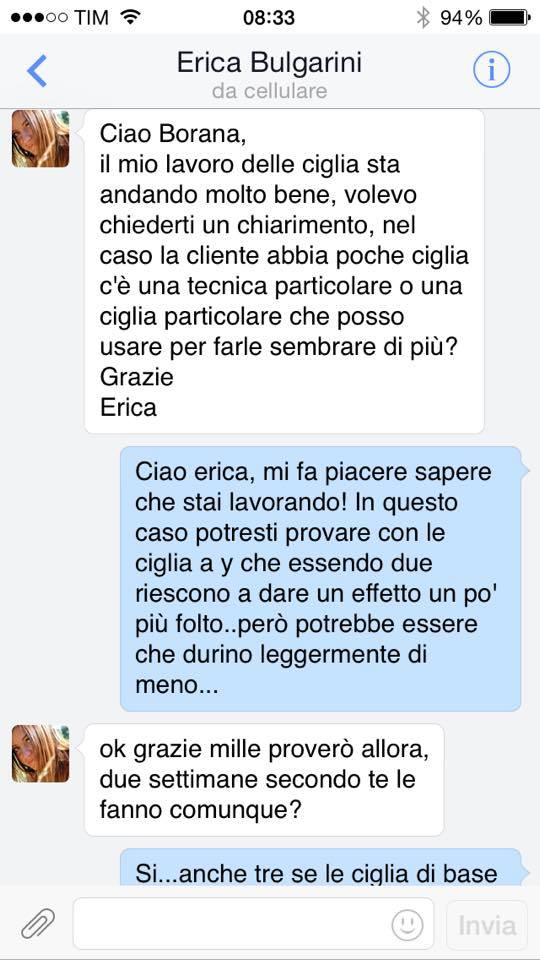Tap the blue back arrow
This screenshot has width=540, height=960.
click(x=37, y=71)
